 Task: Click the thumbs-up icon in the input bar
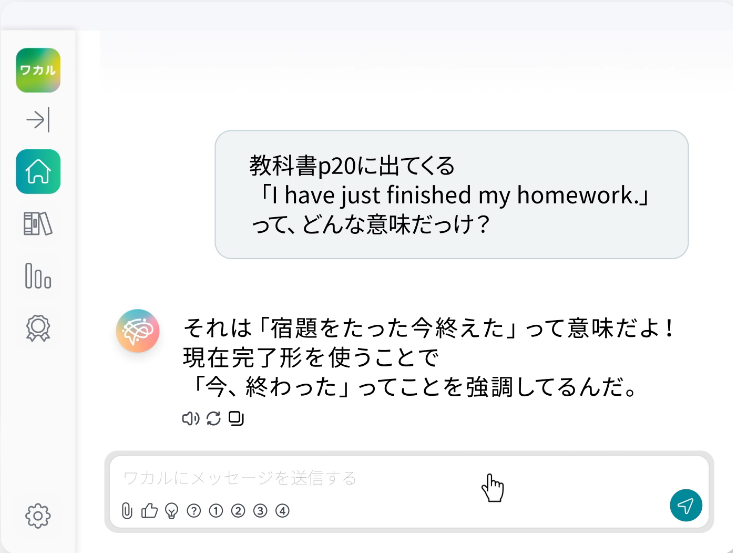point(150,511)
